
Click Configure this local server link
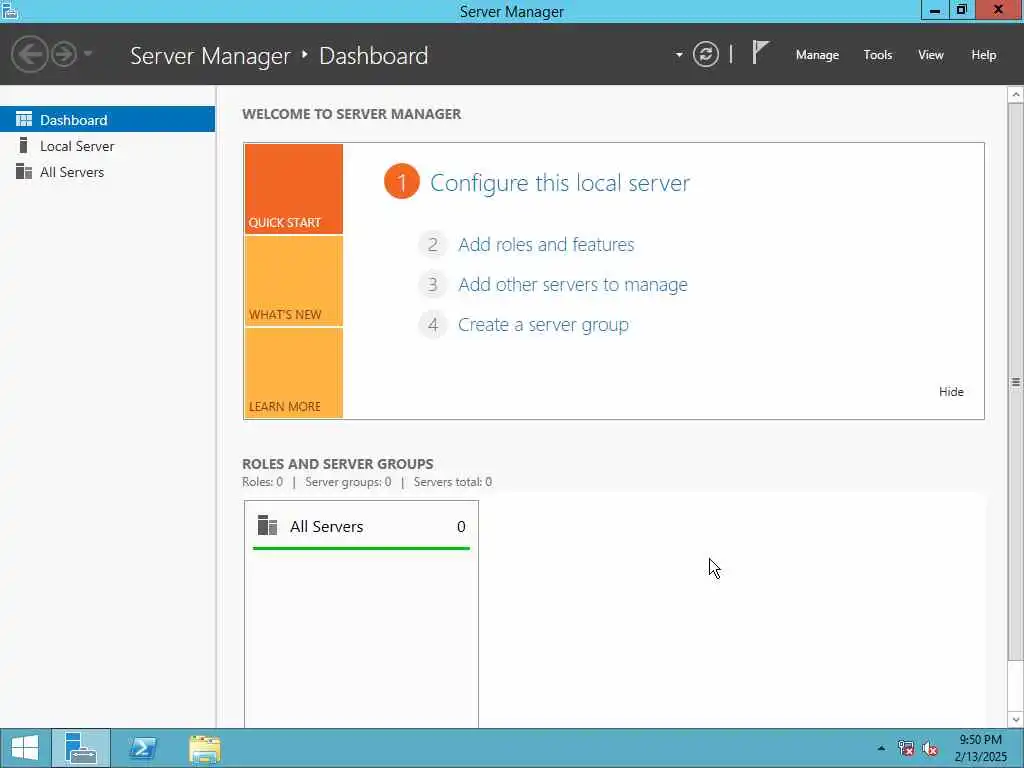pos(560,183)
